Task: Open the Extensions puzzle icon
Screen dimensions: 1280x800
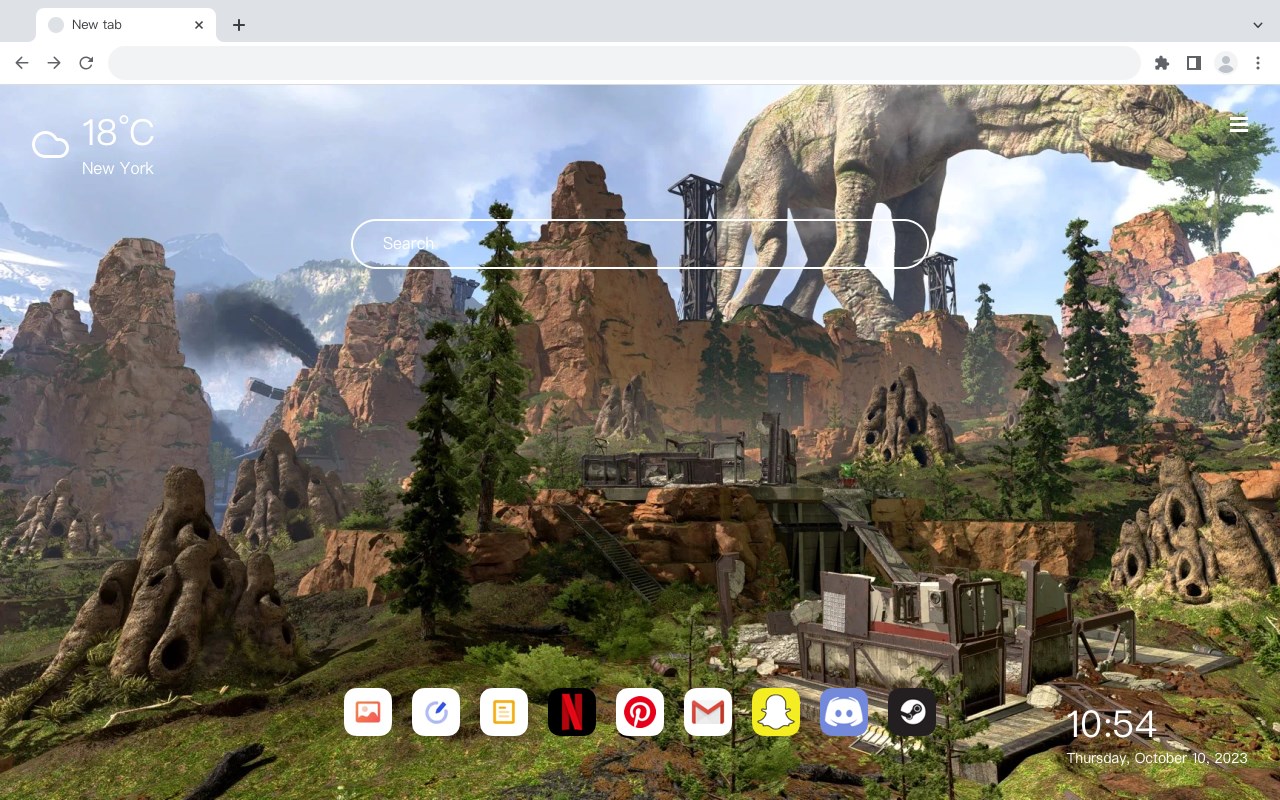Action: [1162, 63]
